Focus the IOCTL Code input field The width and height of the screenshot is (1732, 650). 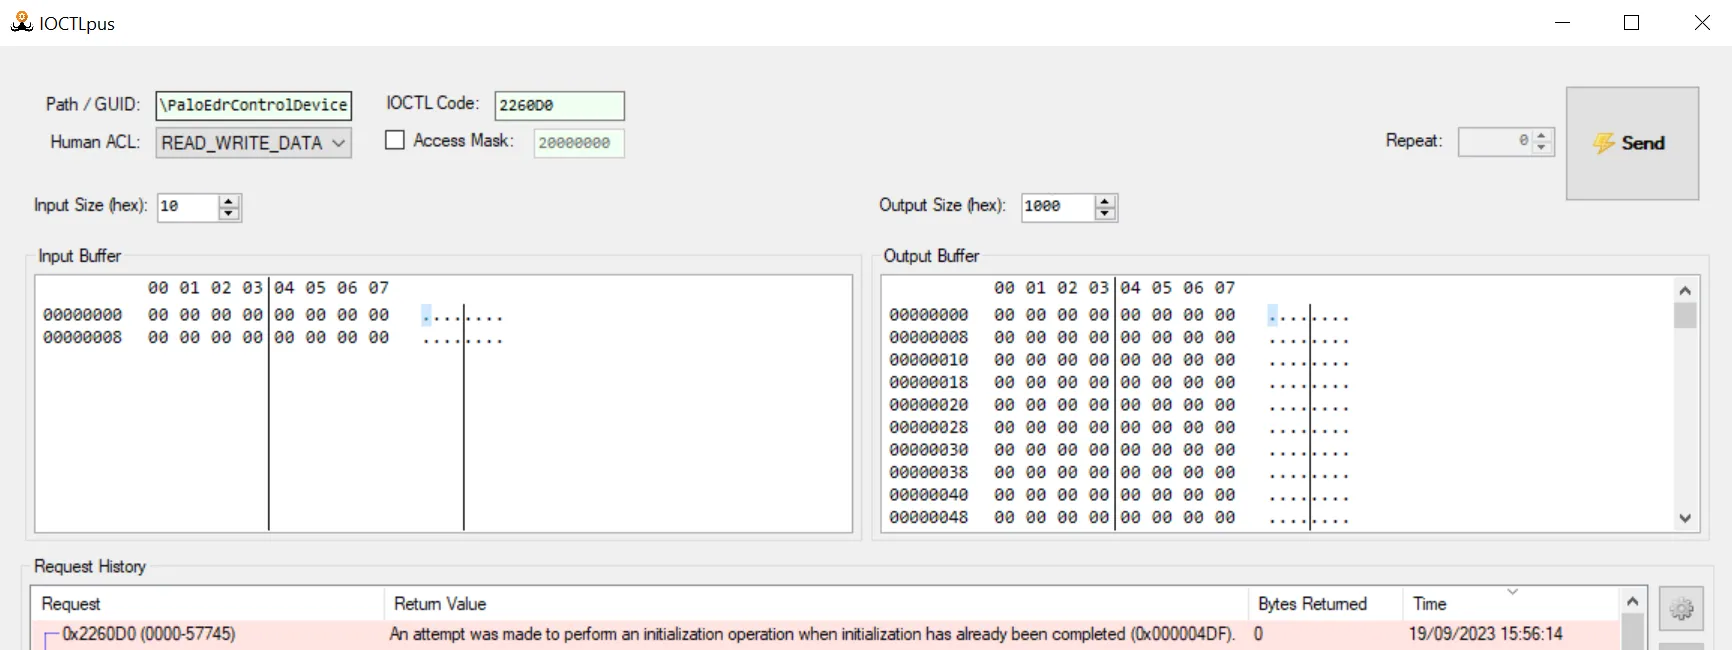coord(558,105)
